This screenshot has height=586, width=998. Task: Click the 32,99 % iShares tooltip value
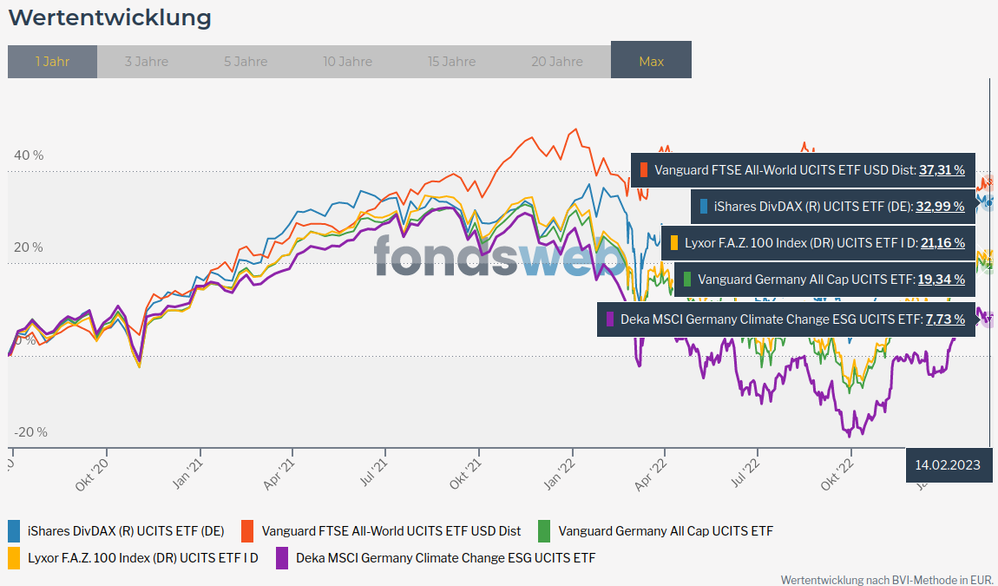941,206
